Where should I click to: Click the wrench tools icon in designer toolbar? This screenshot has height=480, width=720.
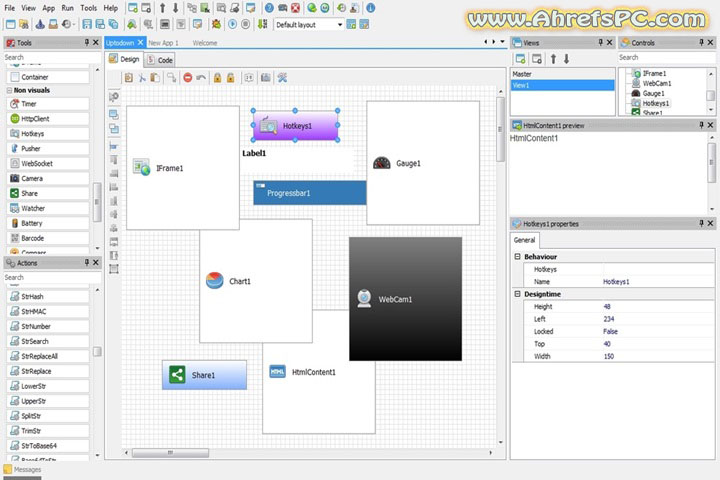282,78
